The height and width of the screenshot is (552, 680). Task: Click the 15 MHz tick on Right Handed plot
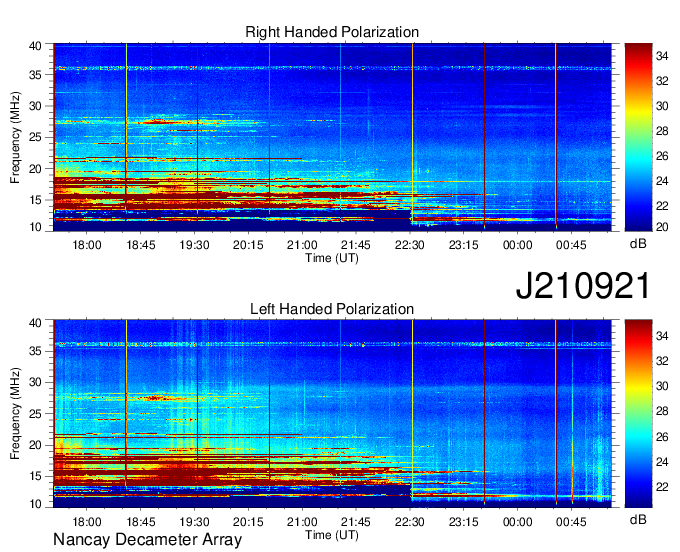[x=35, y=200]
